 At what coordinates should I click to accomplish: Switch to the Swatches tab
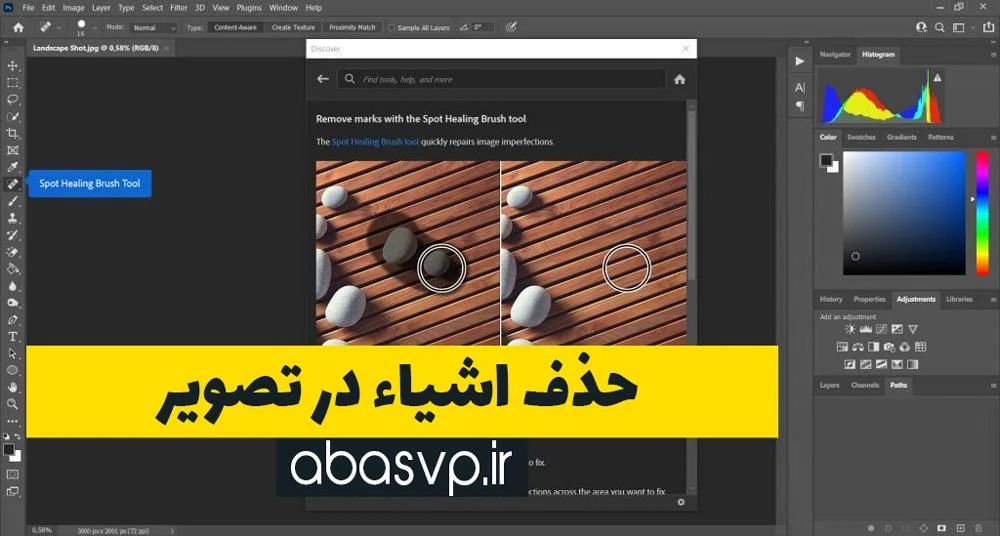click(861, 137)
